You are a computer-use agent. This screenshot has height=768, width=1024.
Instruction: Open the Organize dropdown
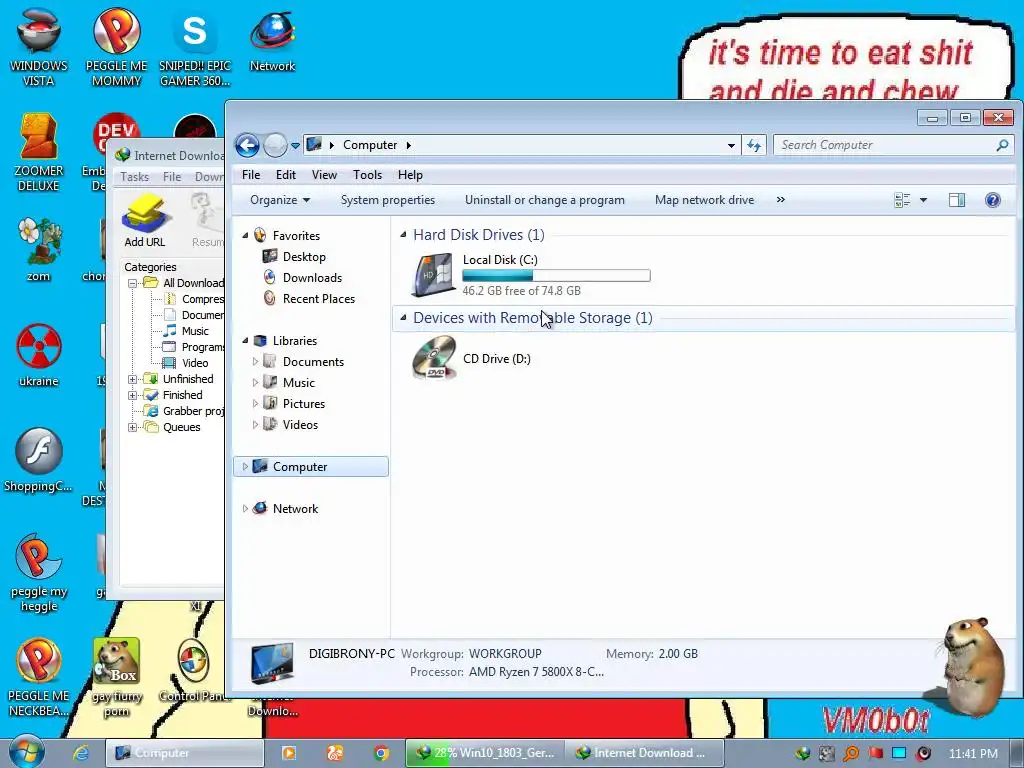coord(280,200)
